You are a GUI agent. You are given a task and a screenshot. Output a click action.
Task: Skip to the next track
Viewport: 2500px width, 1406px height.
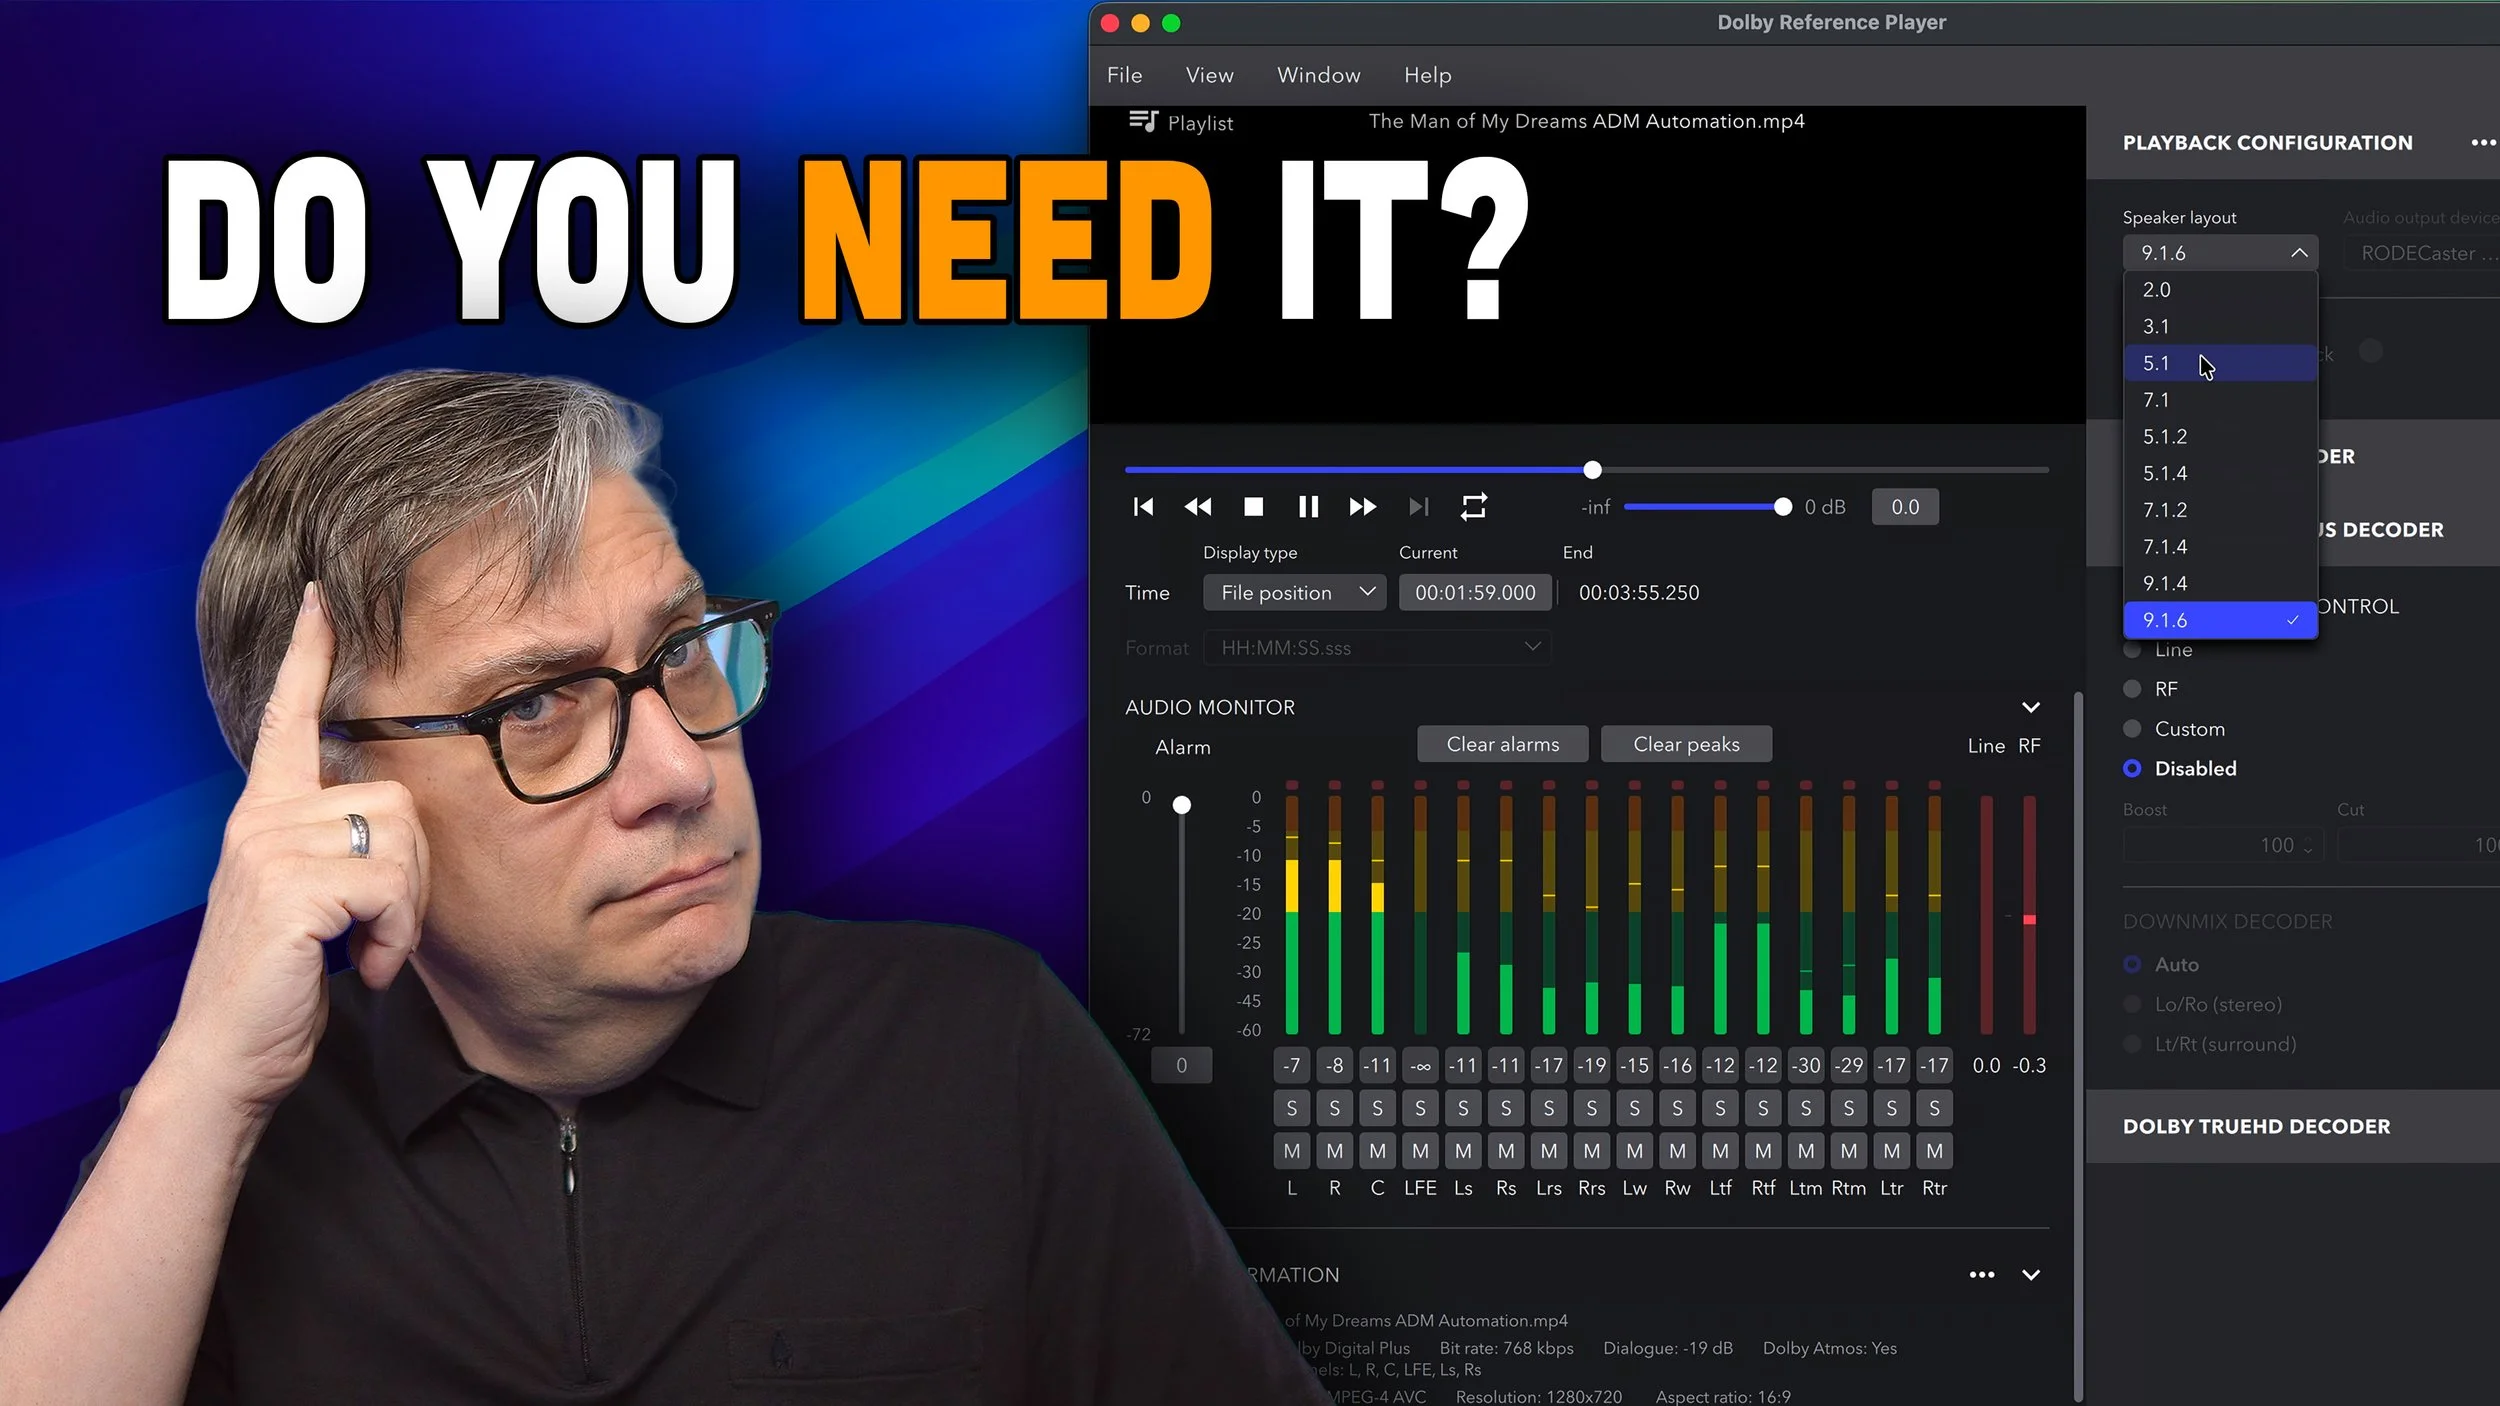[x=1418, y=507]
